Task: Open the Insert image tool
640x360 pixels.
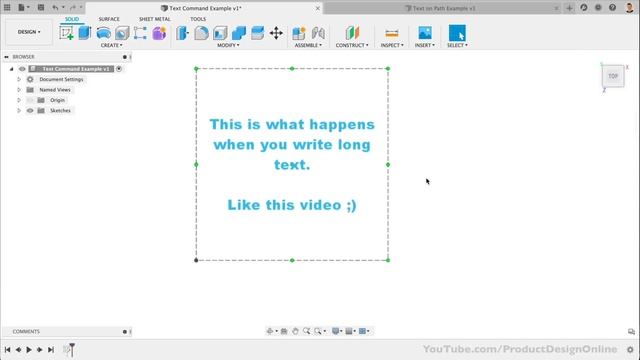Action: (425, 33)
